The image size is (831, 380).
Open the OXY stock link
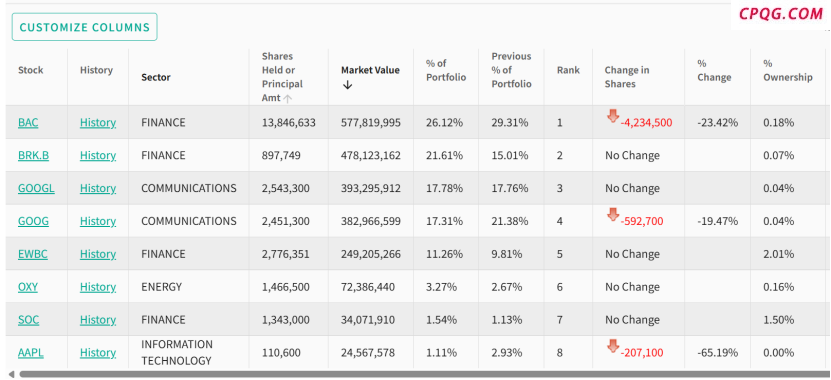pos(28,287)
